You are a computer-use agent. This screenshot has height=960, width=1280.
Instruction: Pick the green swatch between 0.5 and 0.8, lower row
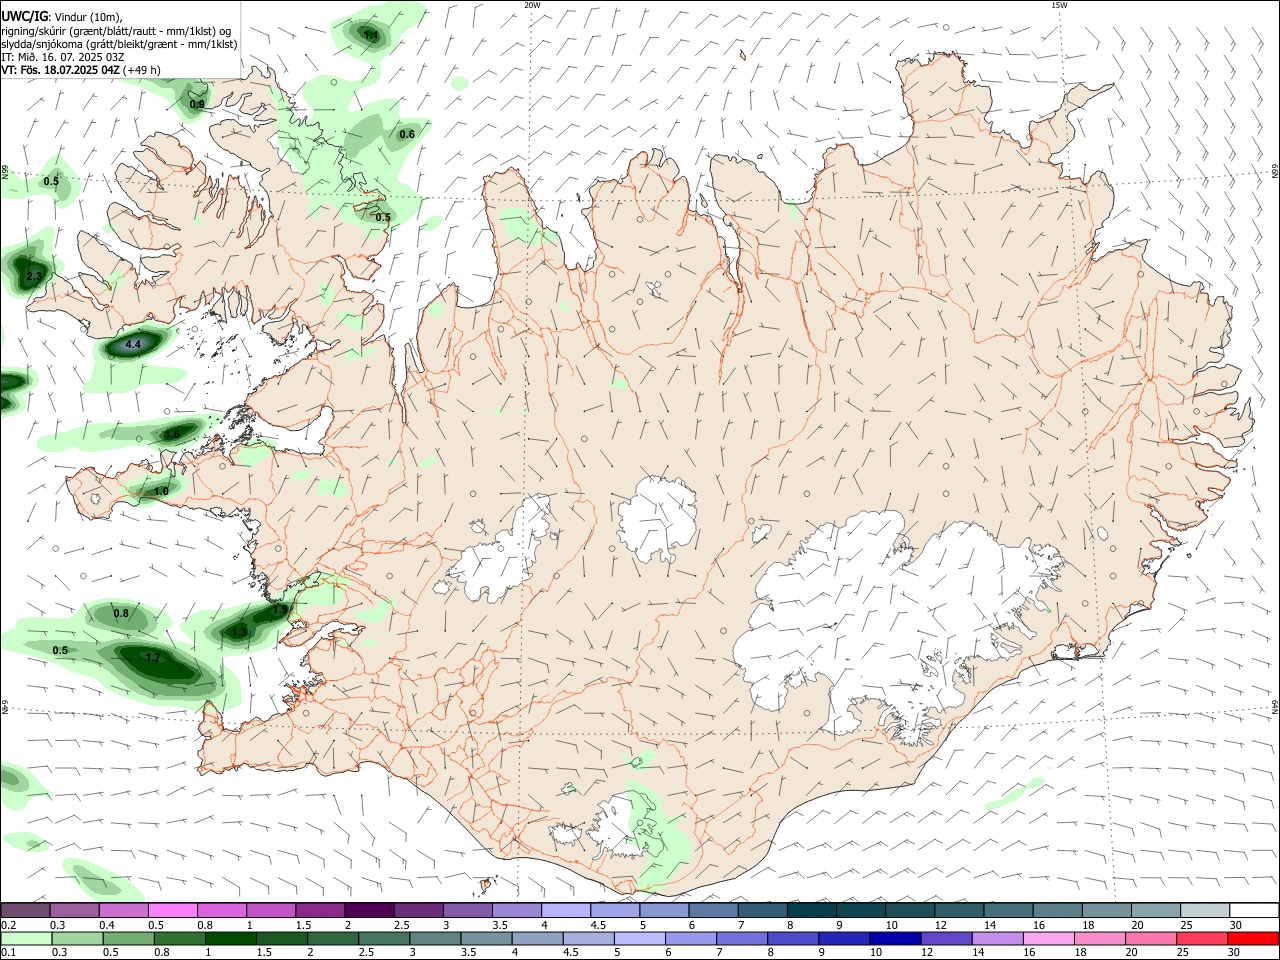coord(128,939)
